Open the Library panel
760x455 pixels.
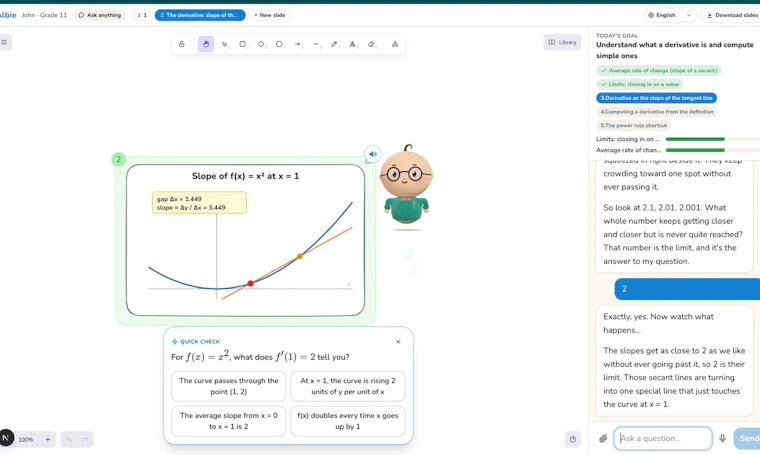click(562, 42)
